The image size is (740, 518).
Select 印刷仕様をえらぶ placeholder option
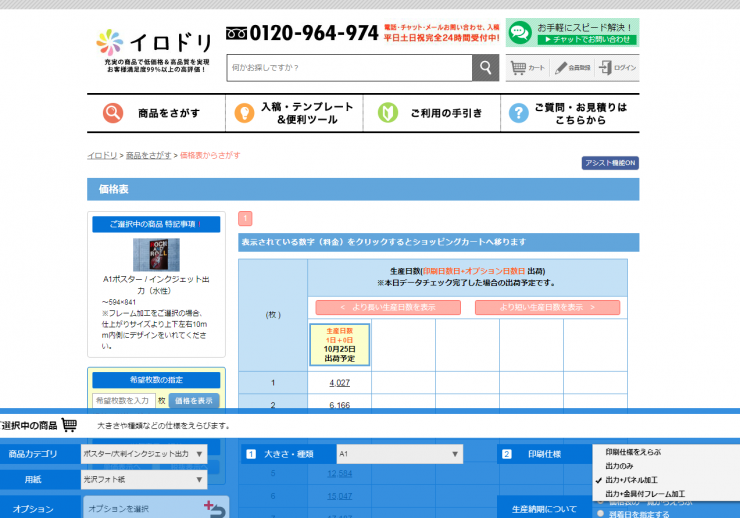pos(633,452)
